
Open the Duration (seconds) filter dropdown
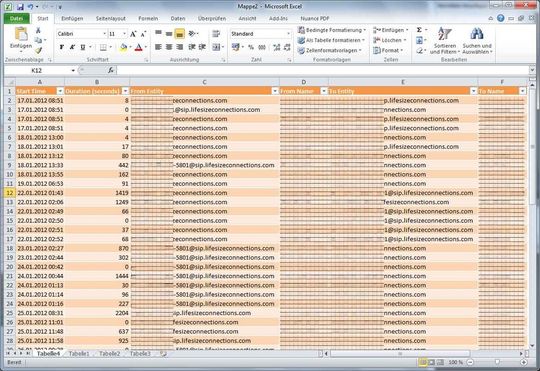(x=125, y=91)
